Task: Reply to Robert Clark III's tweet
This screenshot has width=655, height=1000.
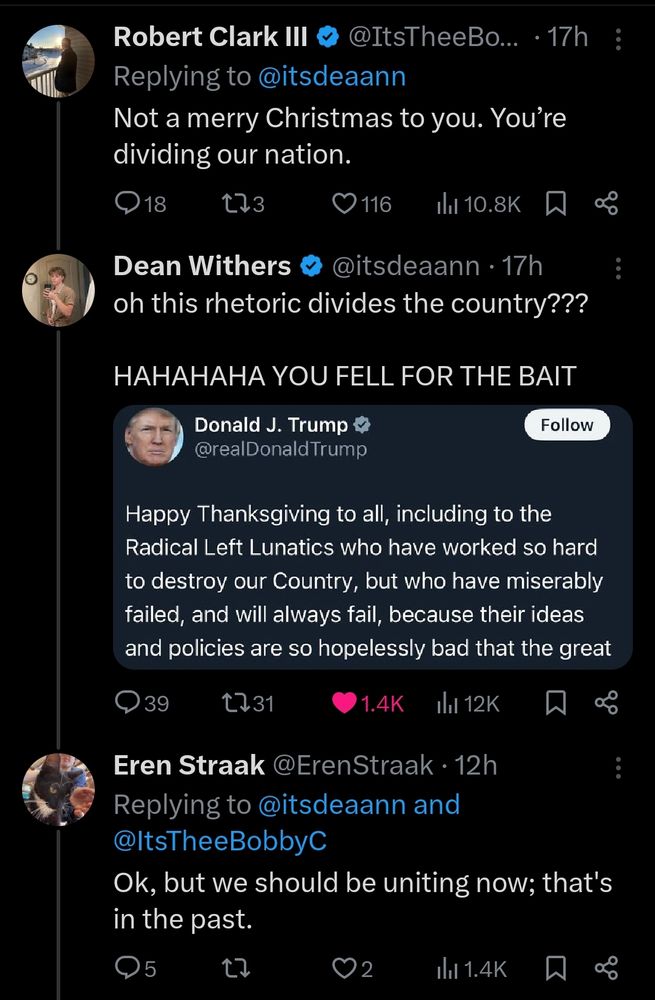Action: tap(127, 204)
